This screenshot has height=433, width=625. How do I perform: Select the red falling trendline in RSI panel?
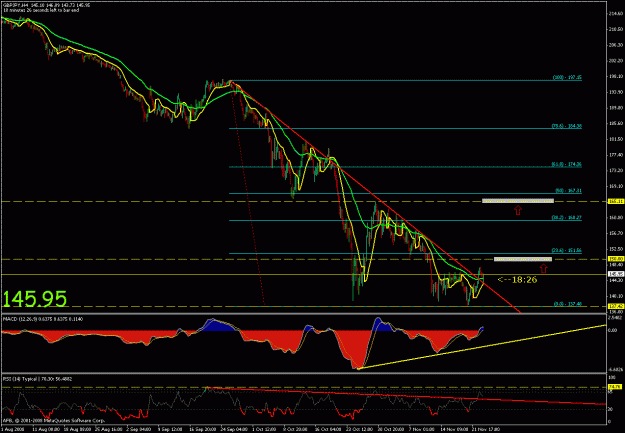pyautogui.click(x=407, y=396)
